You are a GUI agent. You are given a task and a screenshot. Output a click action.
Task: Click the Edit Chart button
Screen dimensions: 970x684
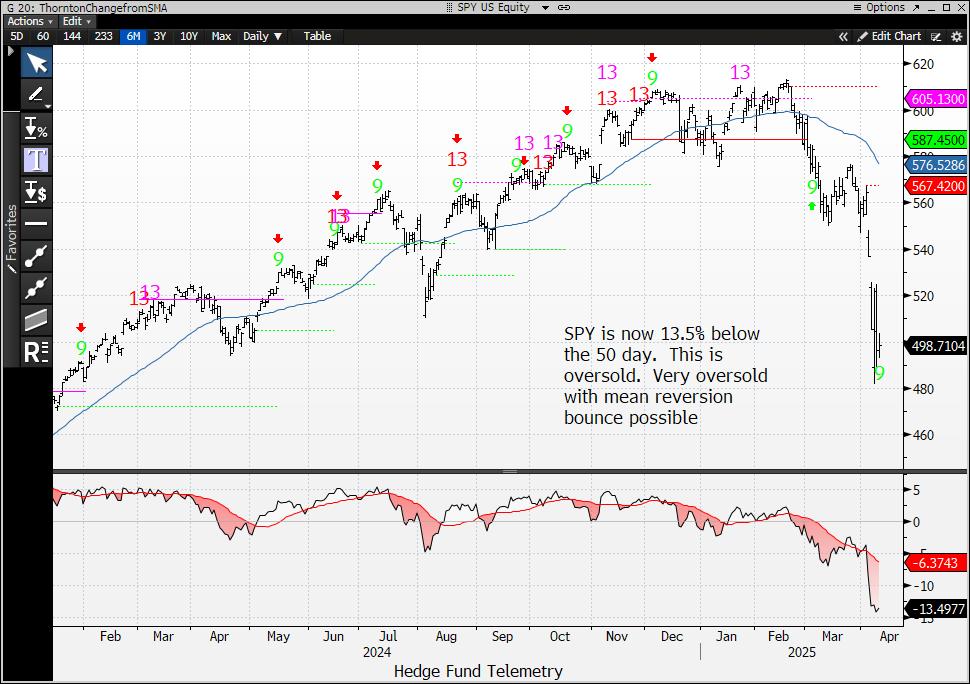click(890, 36)
